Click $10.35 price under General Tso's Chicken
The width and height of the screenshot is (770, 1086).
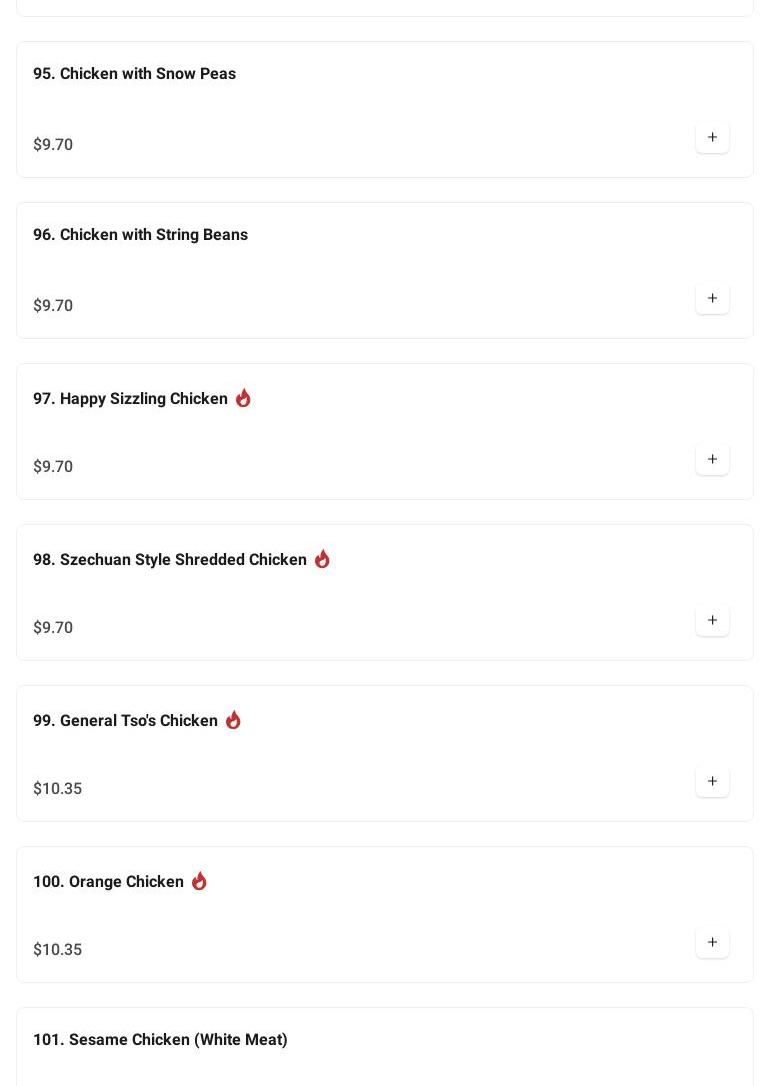[x=57, y=788]
